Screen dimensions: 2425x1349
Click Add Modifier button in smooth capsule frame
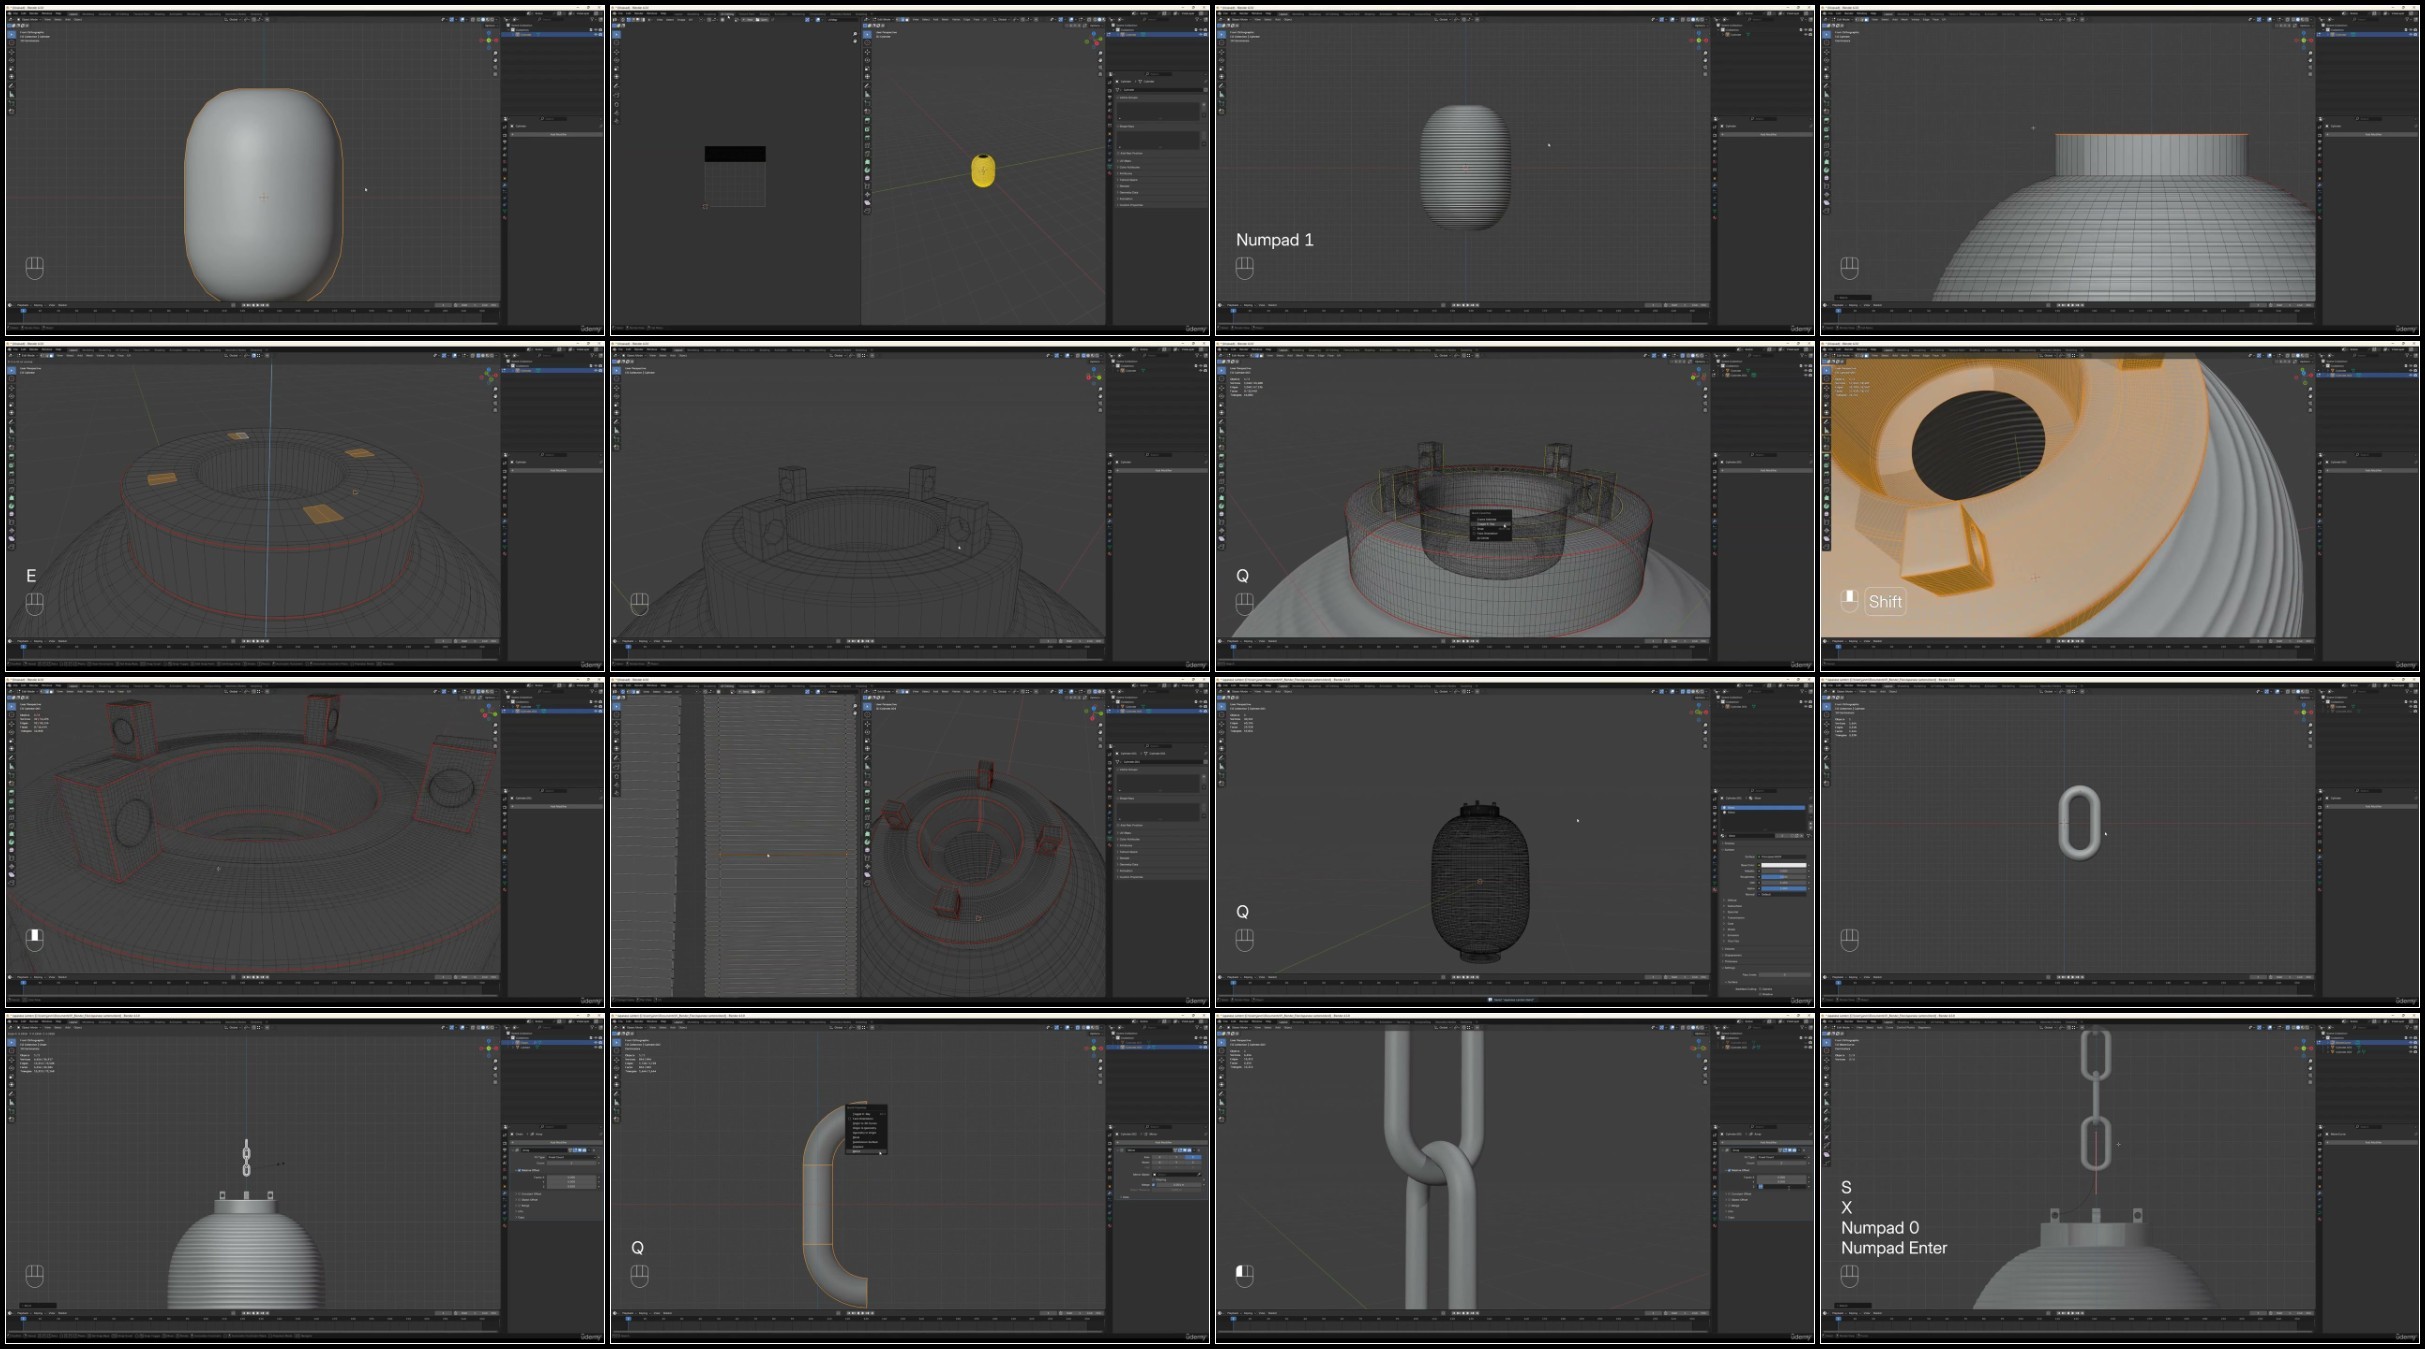(x=558, y=134)
